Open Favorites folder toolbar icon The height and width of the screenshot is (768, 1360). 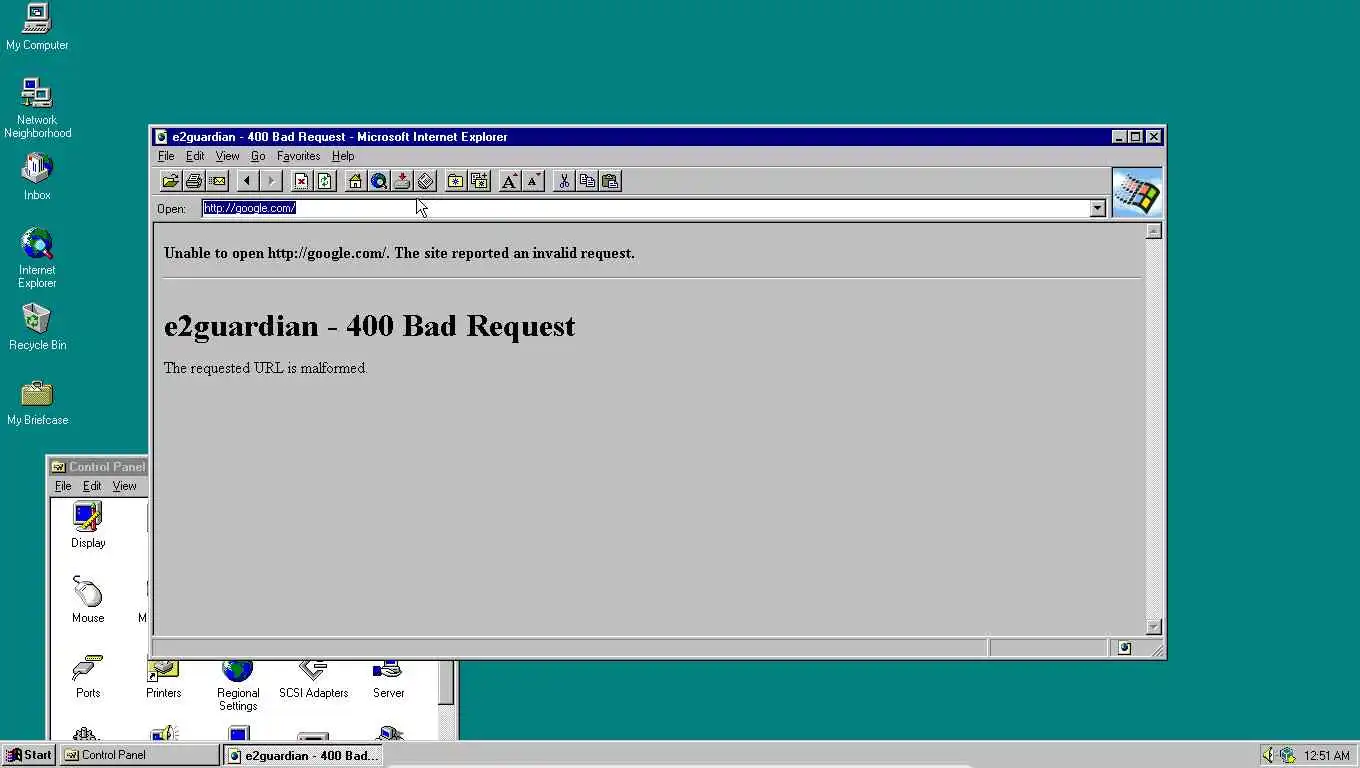456,181
